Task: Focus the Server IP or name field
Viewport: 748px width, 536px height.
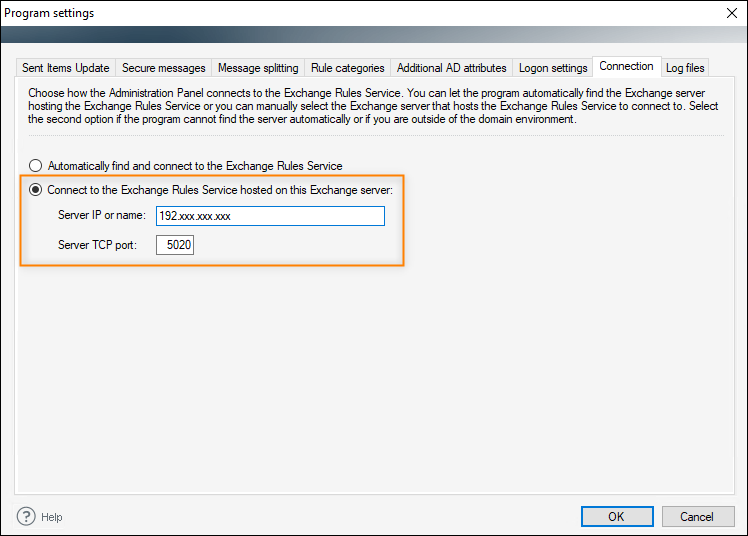Action: click(x=270, y=216)
